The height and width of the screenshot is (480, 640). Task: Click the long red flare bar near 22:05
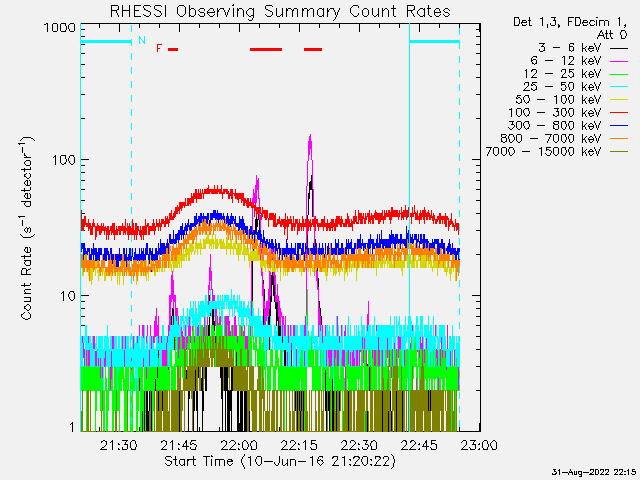[266, 49]
